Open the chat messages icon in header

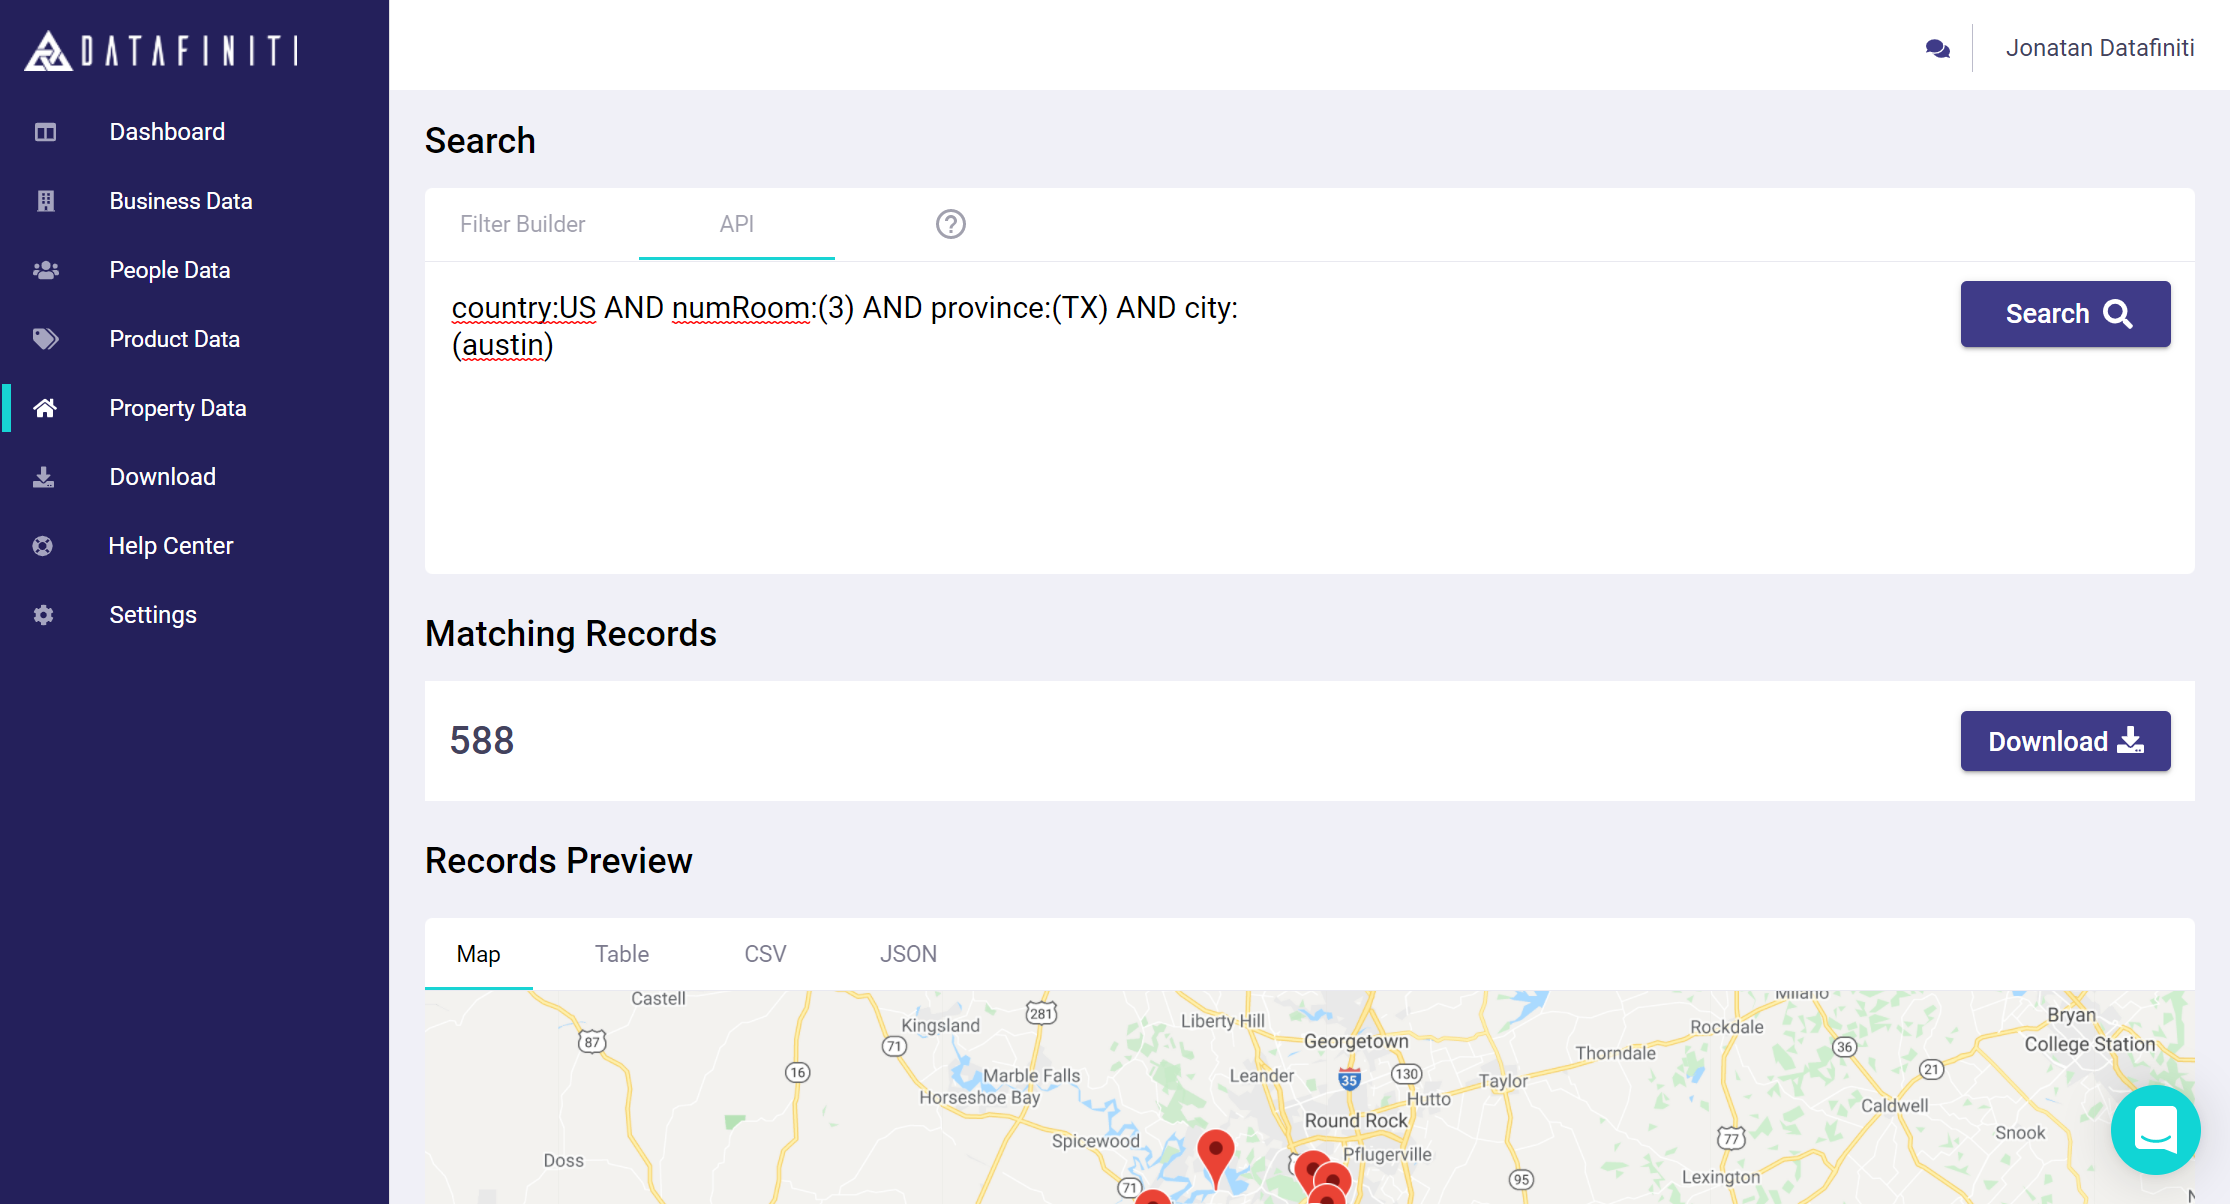pyautogui.click(x=1937, y=48)
